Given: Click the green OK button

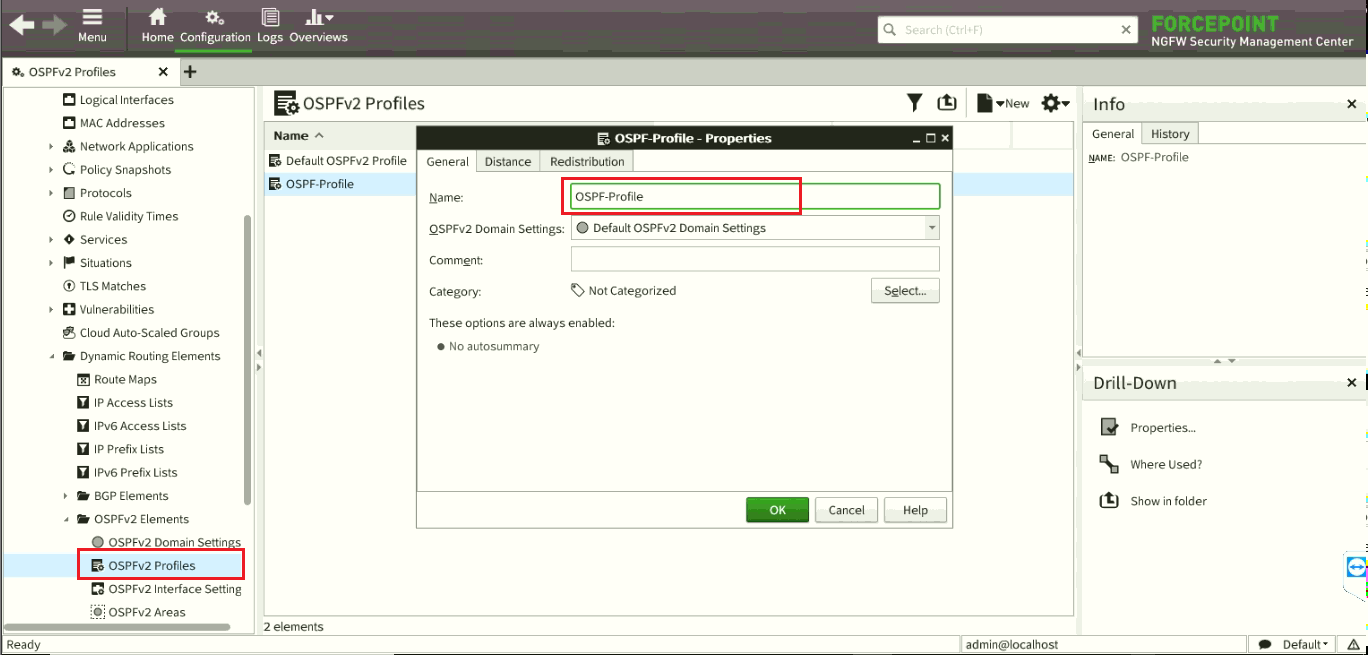Looking at the screenshot, I should (x=777, y=510).
